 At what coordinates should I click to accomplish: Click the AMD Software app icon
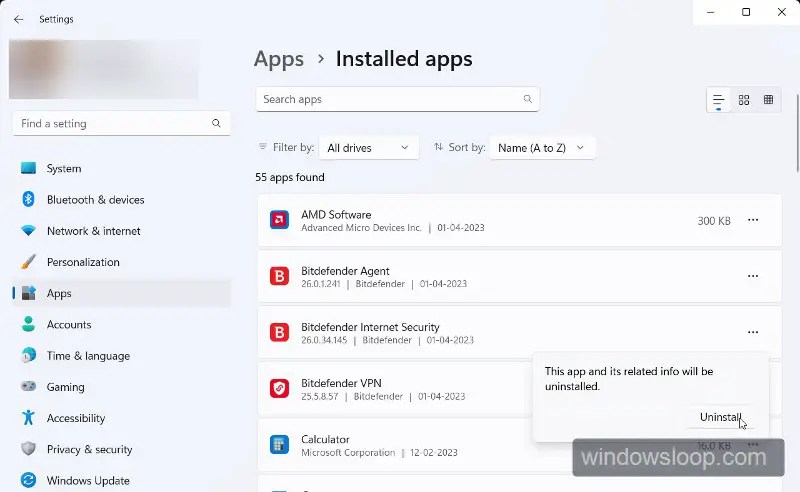279,220
